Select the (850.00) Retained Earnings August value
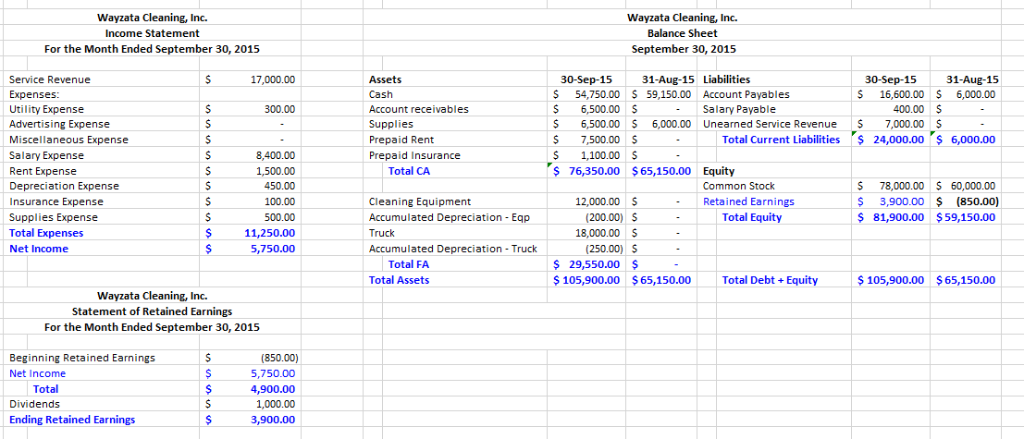Viewport: 1024px width, 439px height. click(976, 202)
